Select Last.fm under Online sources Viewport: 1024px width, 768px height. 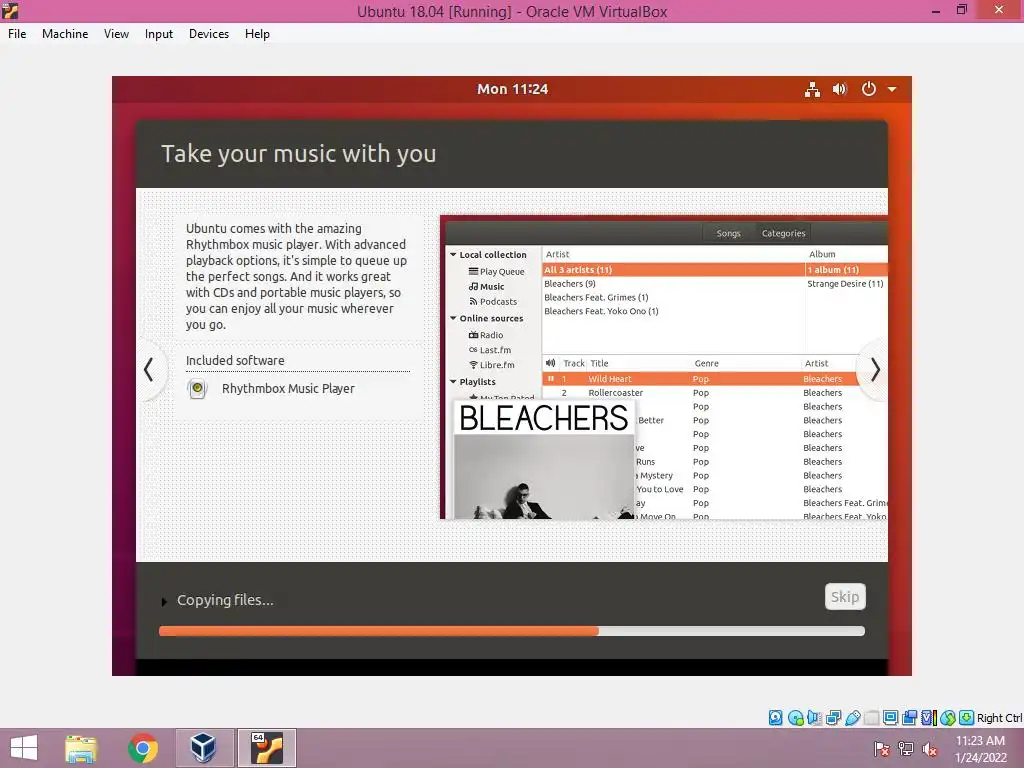coord(490,350)
